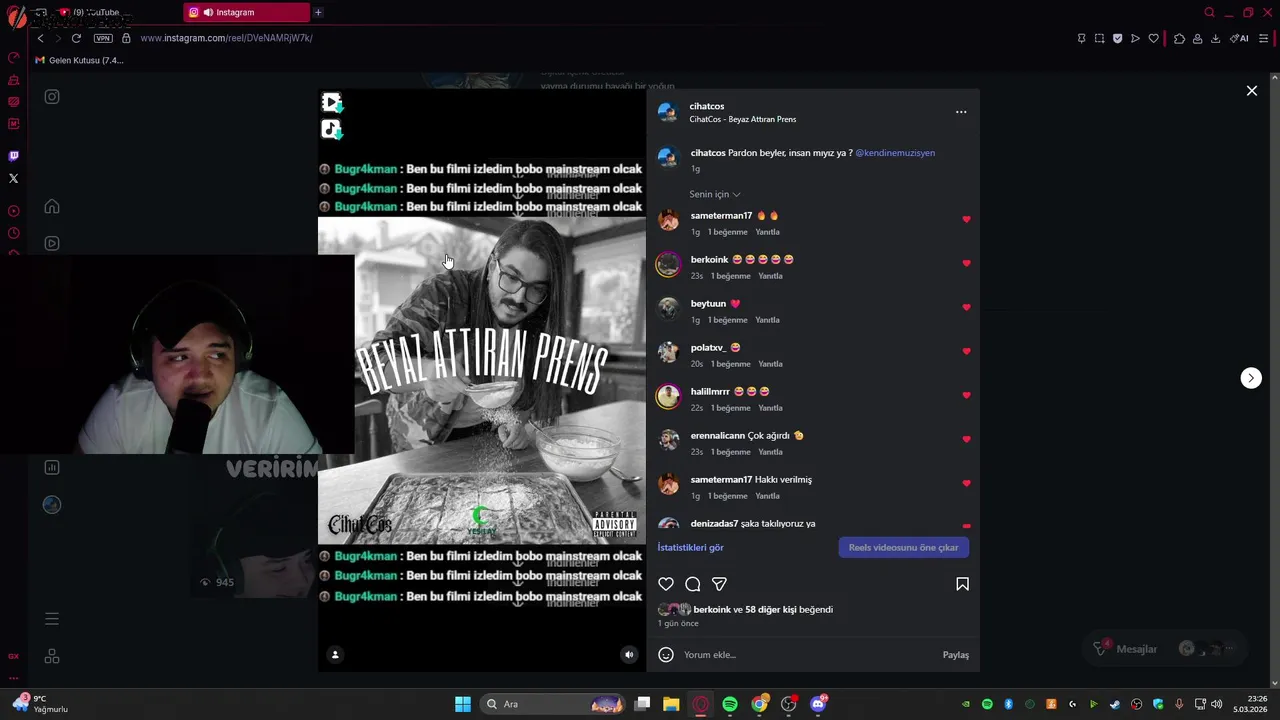Expand the 'Senin için' comment sort dropdown

click(714, 194)
